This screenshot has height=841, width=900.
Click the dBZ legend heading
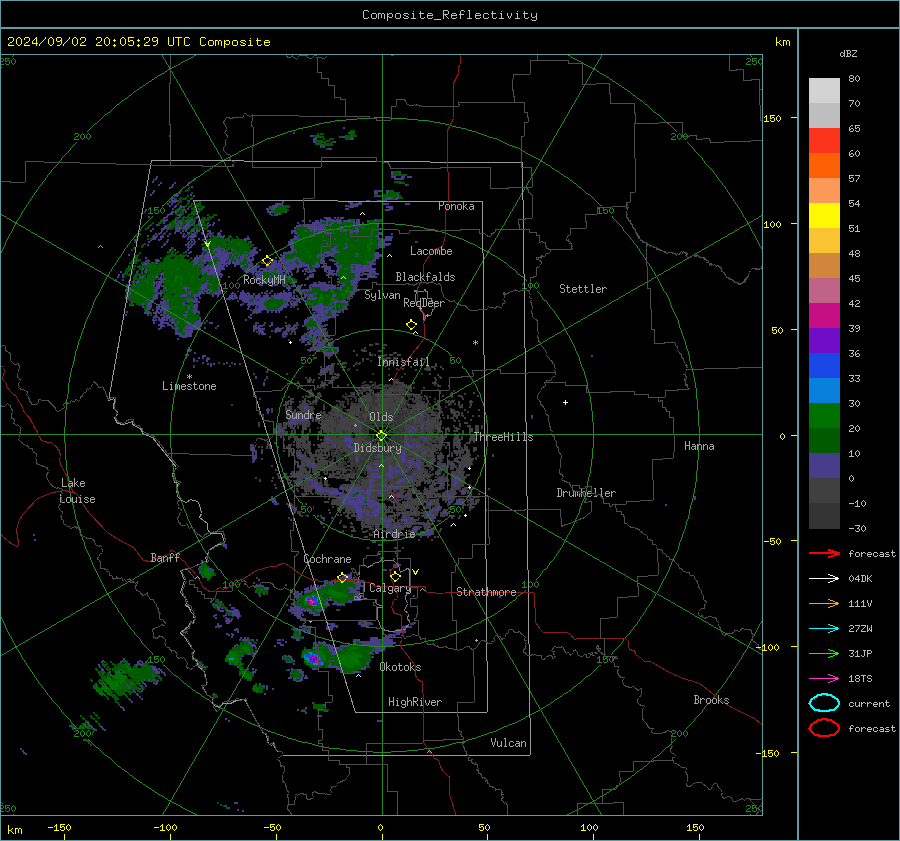[848, 53]
